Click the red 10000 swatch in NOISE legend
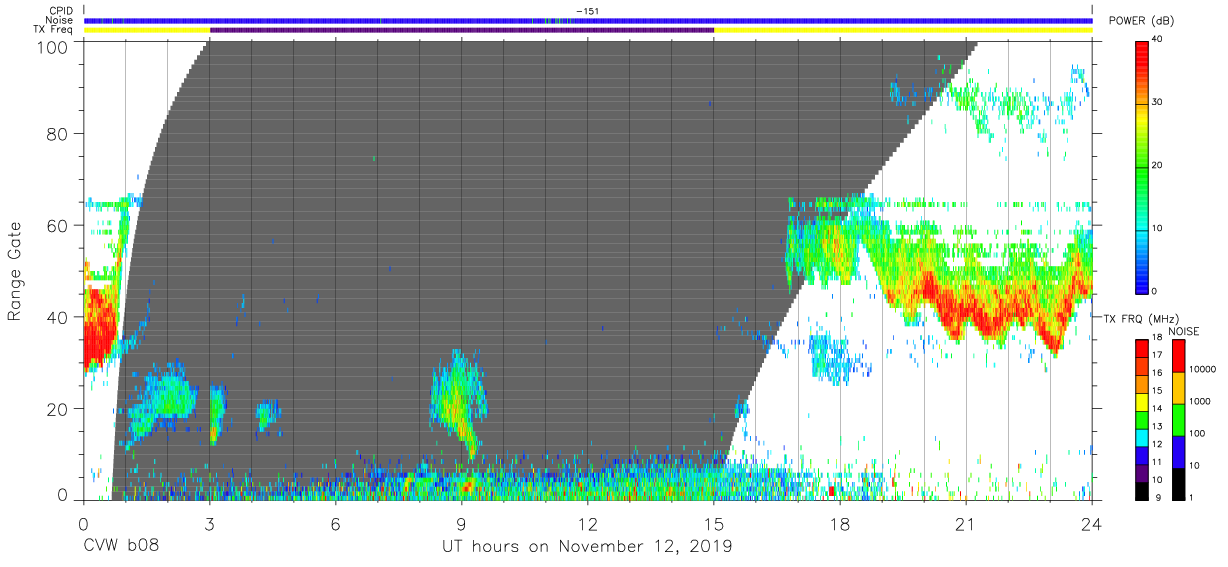The width and height of the screenshot is (1228, 567). click(1179, 357)
